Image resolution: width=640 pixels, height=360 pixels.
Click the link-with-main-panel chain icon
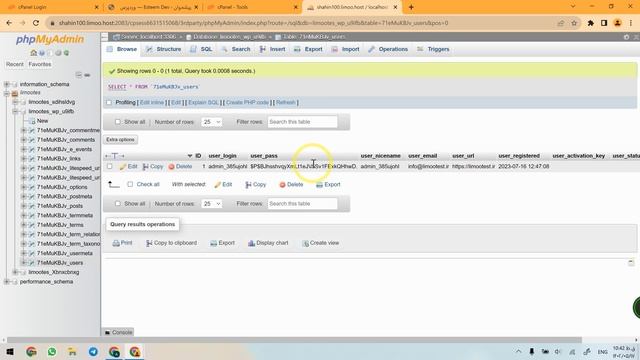(x=87, y=75)
